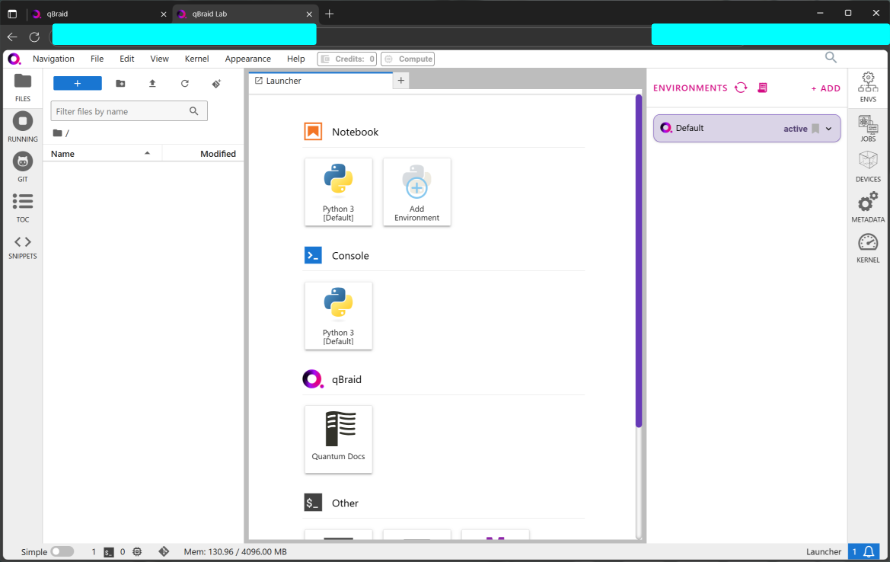
Task: Click the Credits: 0 button
Action: click(347, 59)
